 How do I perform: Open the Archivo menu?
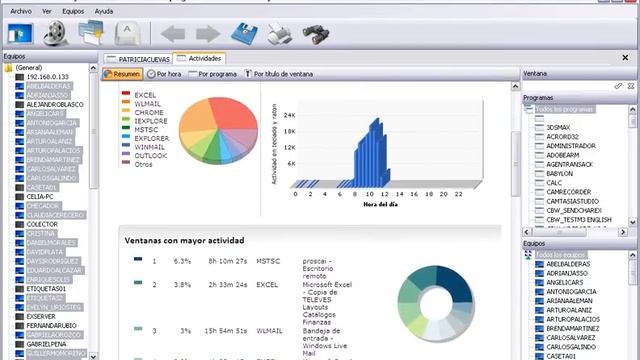pos(21,11)
